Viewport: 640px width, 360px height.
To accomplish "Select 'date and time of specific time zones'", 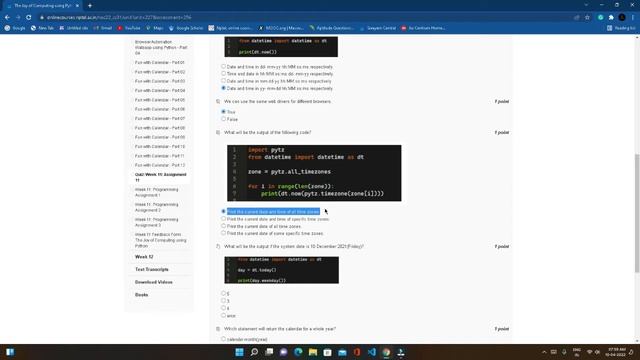I will point(223,219).
